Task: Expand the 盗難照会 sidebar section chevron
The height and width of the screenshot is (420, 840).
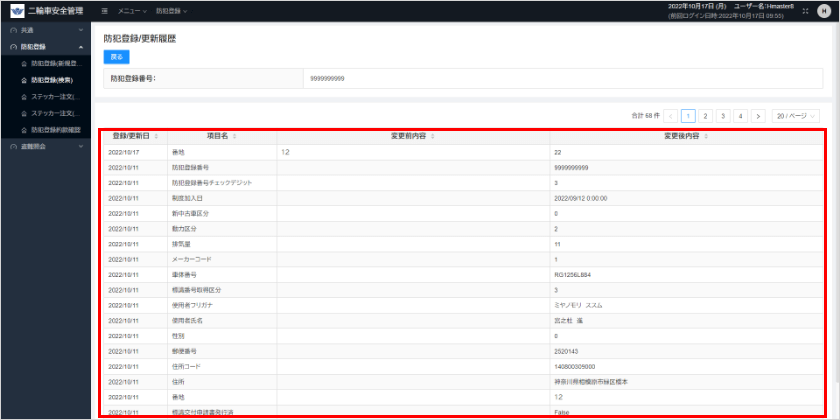Action: [81, 146]
